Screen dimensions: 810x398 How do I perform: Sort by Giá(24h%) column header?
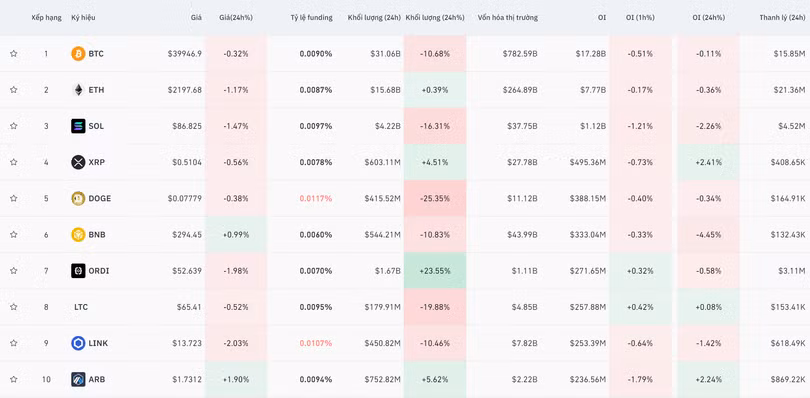point(236,18)
